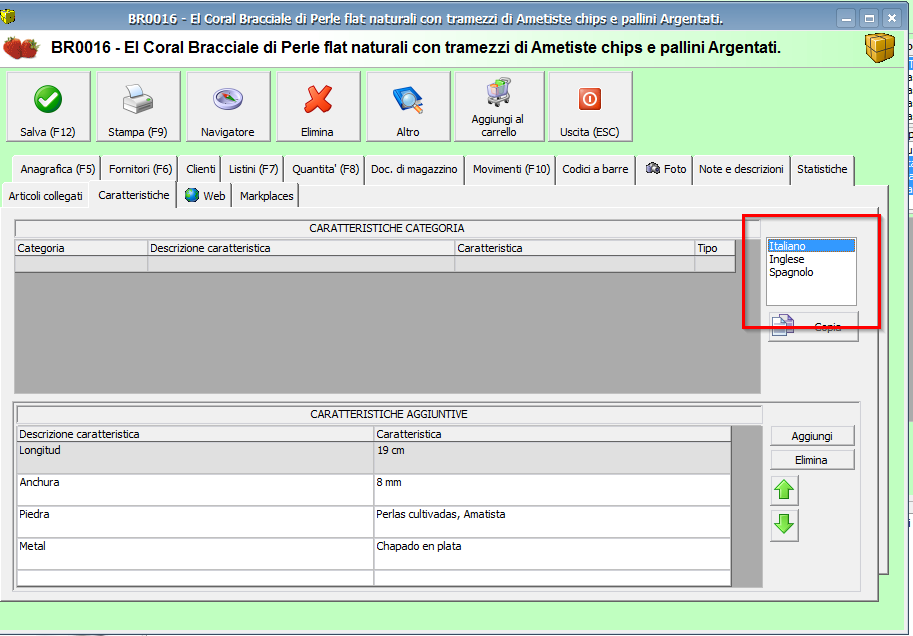Minimize the BR0016 article window
Image resolution: width=913 pixels, height=636 pixels.
pos(846,18)
